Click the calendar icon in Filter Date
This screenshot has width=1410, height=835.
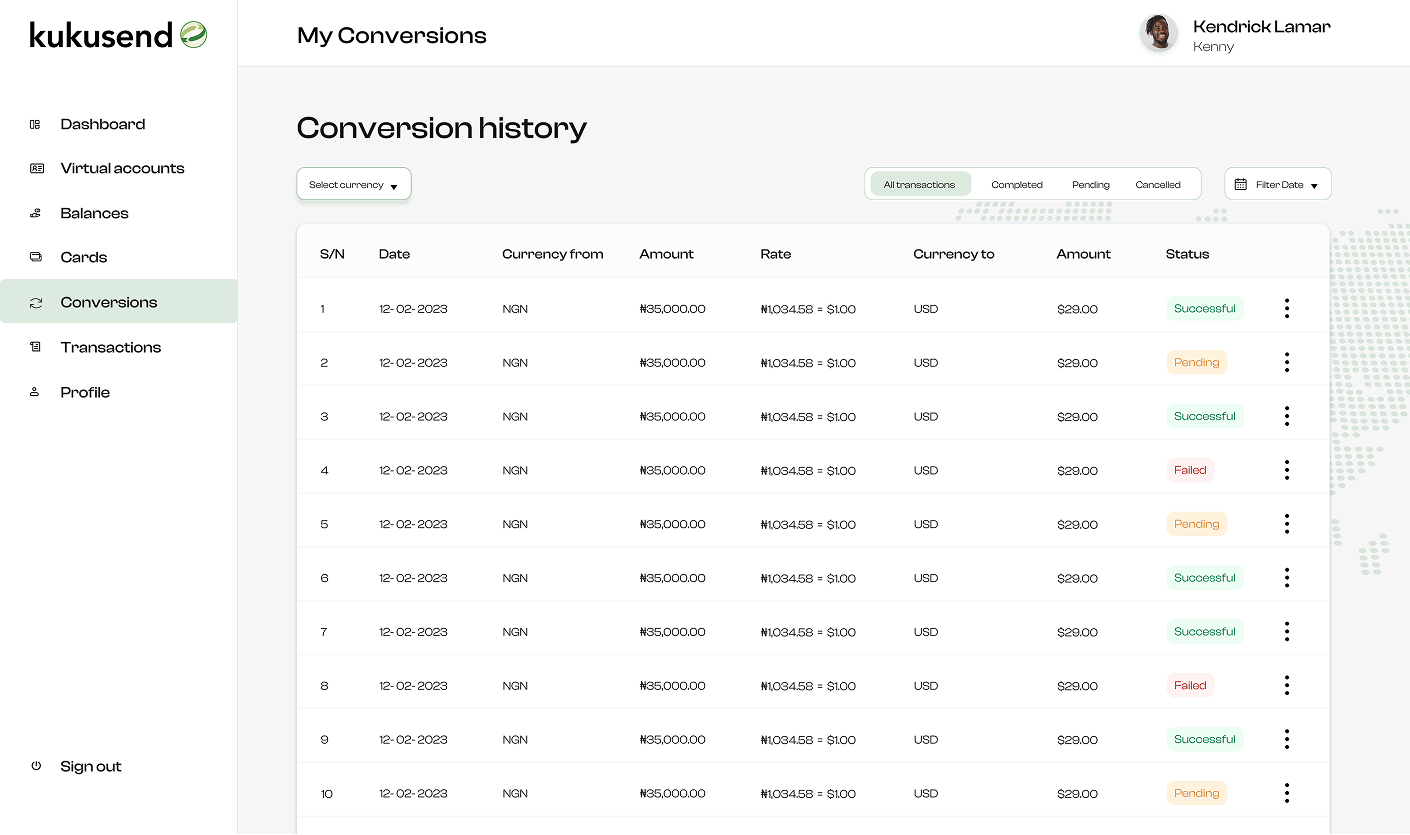[x=1243, y=183]
